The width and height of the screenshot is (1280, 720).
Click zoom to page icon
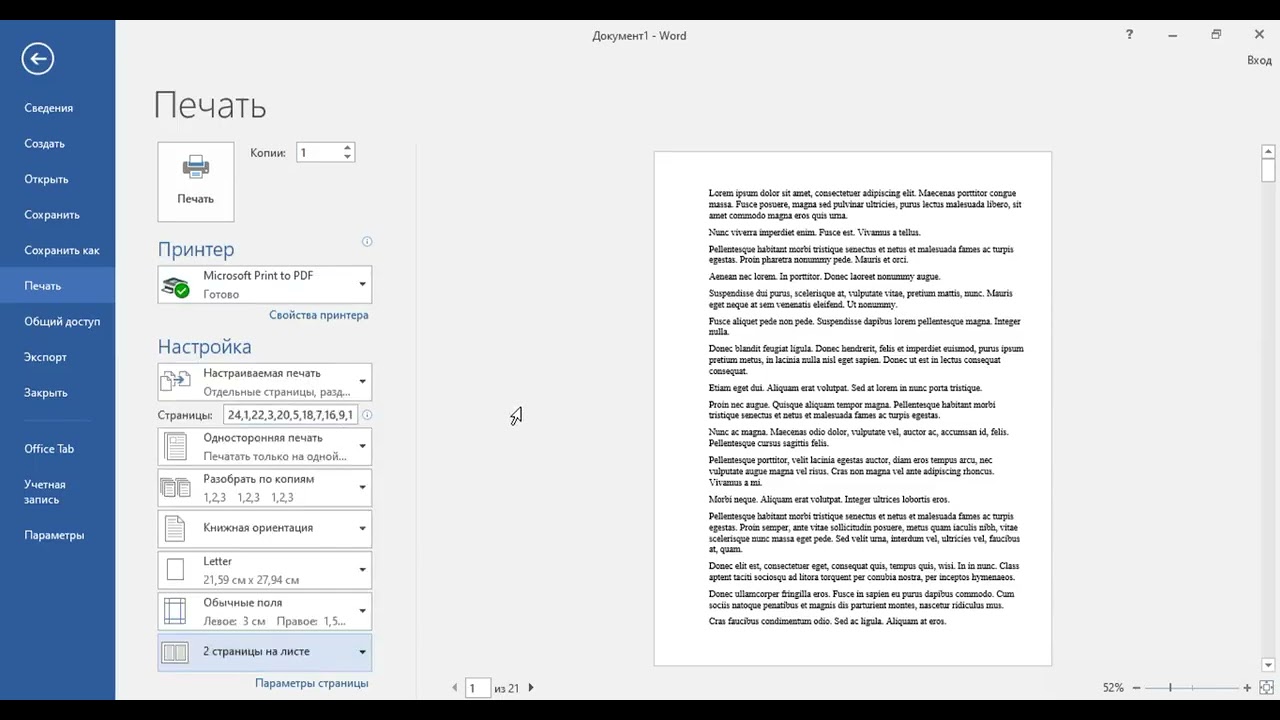(1266, 688)
